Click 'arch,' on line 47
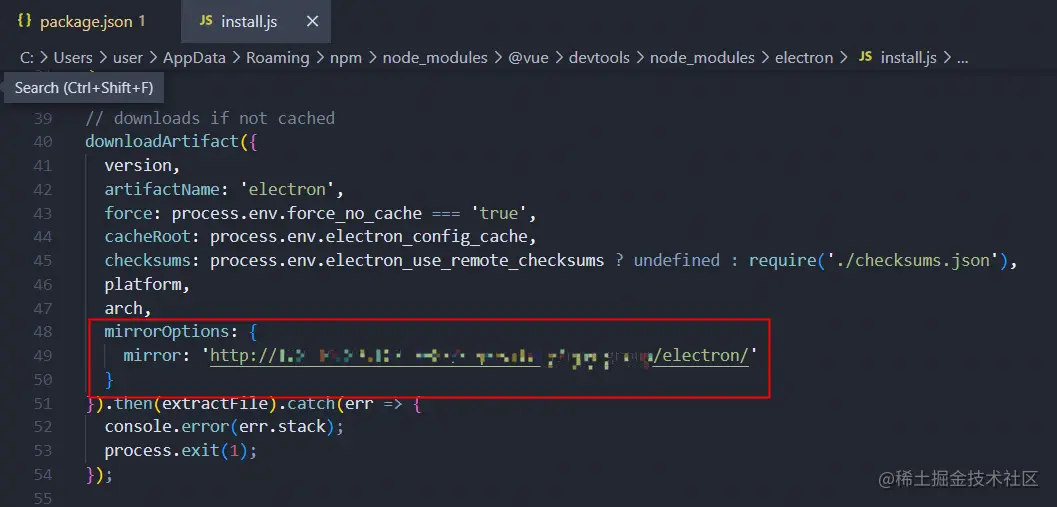Viewport: 1057px width, 507px height. click(128, 308)
